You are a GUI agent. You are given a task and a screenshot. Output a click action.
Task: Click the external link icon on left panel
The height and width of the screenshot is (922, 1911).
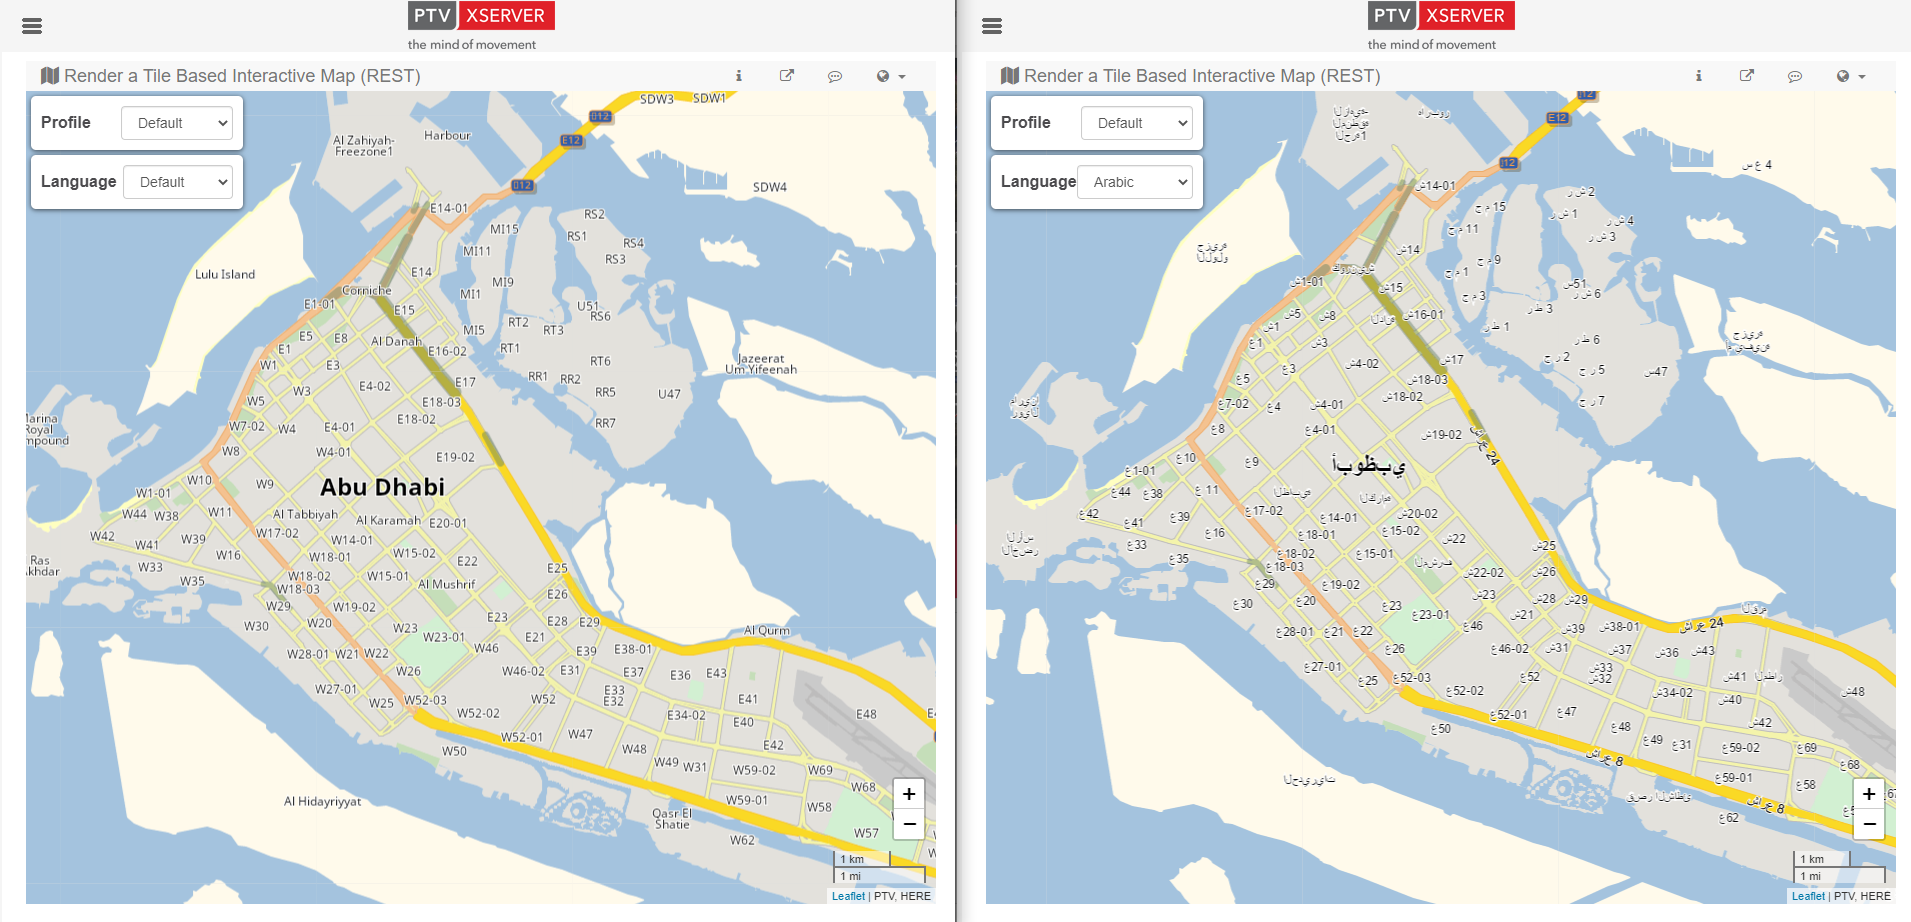[x=787, y=76]
